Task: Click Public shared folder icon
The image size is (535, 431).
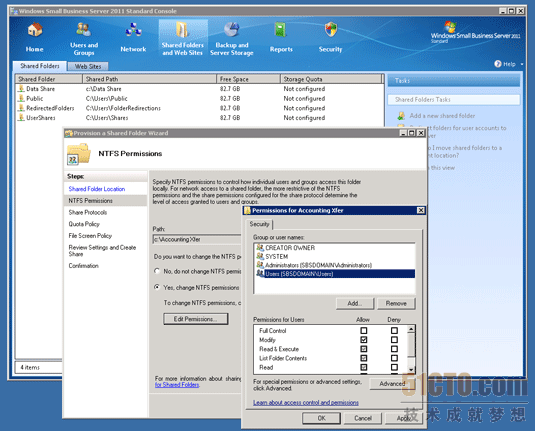Action: 21,98
